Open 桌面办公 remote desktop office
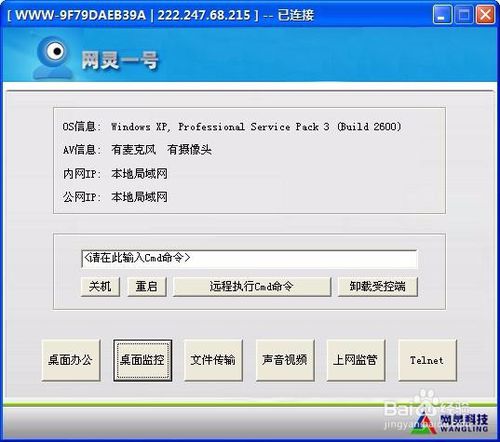The width and height of the screenshot is (500, 442). [x=71, y=360]
